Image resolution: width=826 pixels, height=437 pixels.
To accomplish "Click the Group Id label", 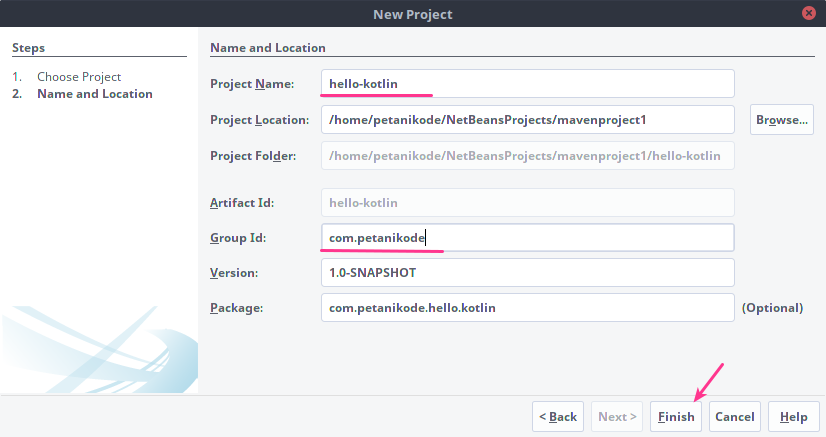I will [237, 238].
